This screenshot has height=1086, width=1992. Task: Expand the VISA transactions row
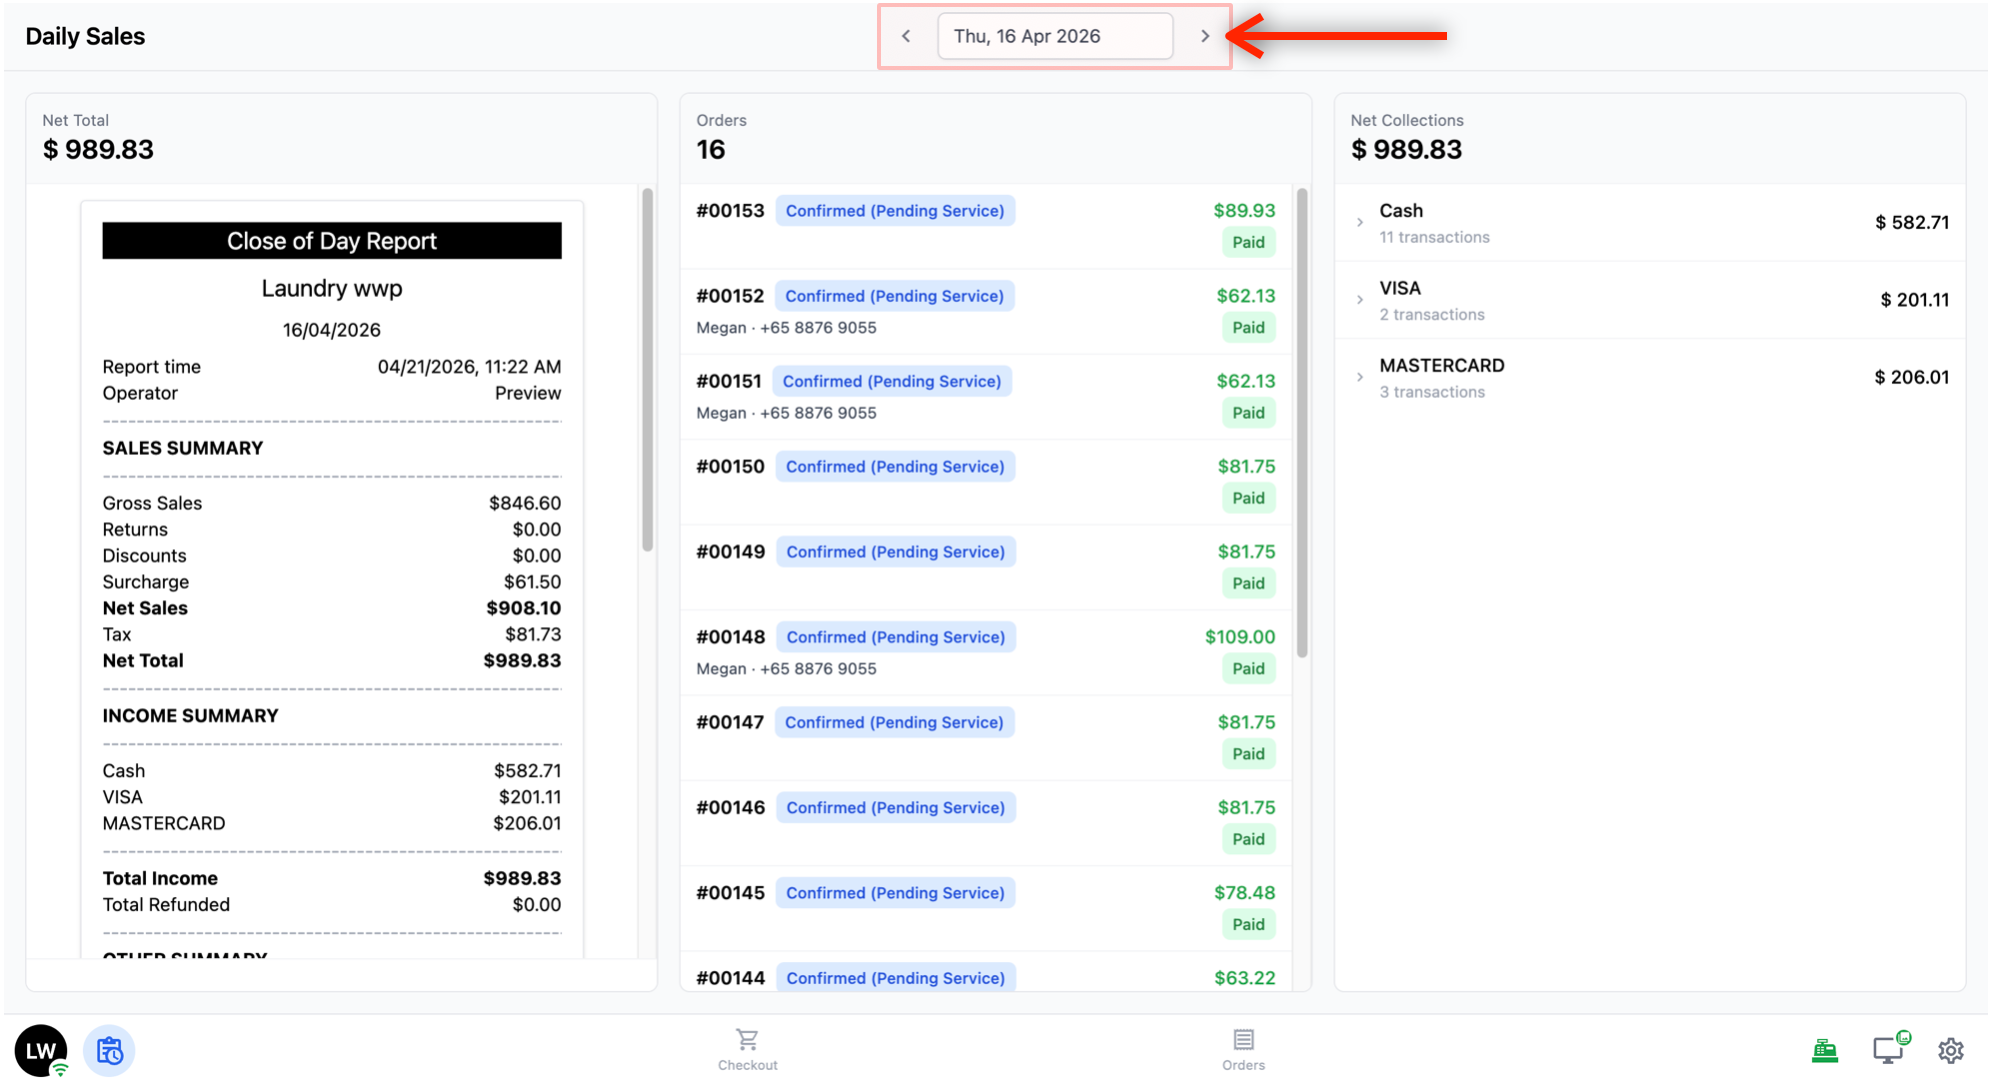coord(1360,300)
